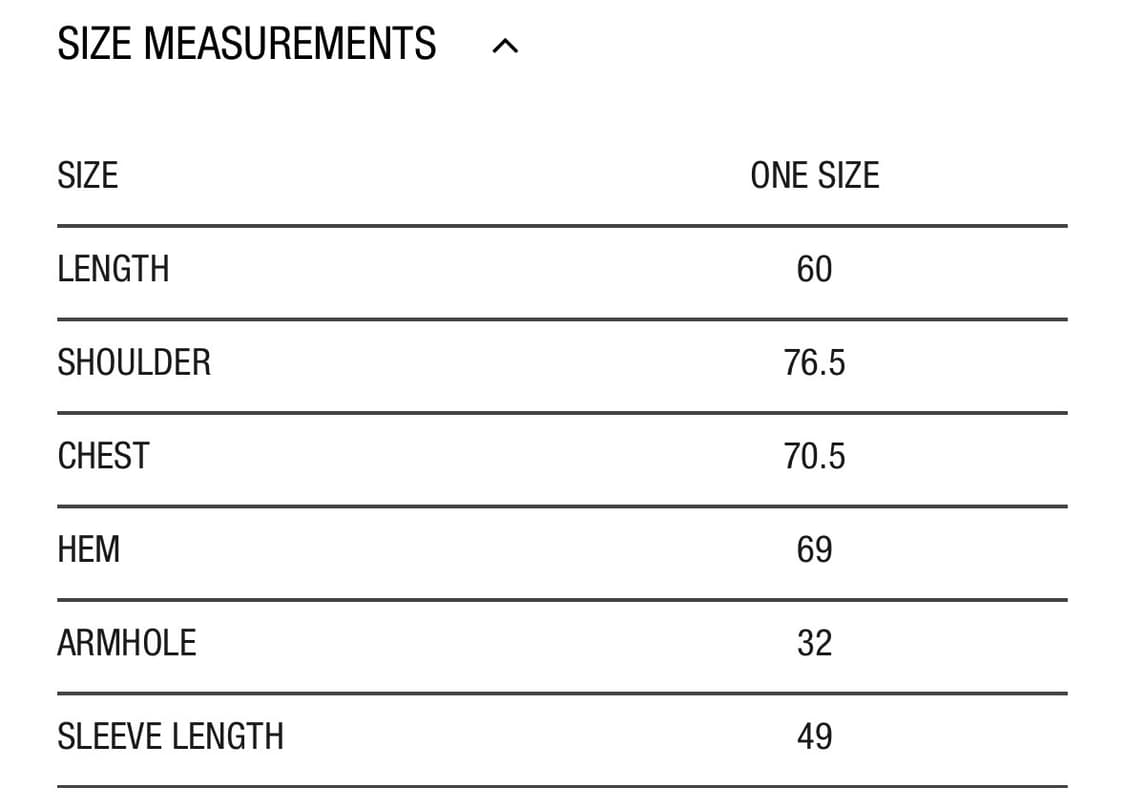
Task: Click the divider between CHEST and HEM rows
Action: point(562,506)
